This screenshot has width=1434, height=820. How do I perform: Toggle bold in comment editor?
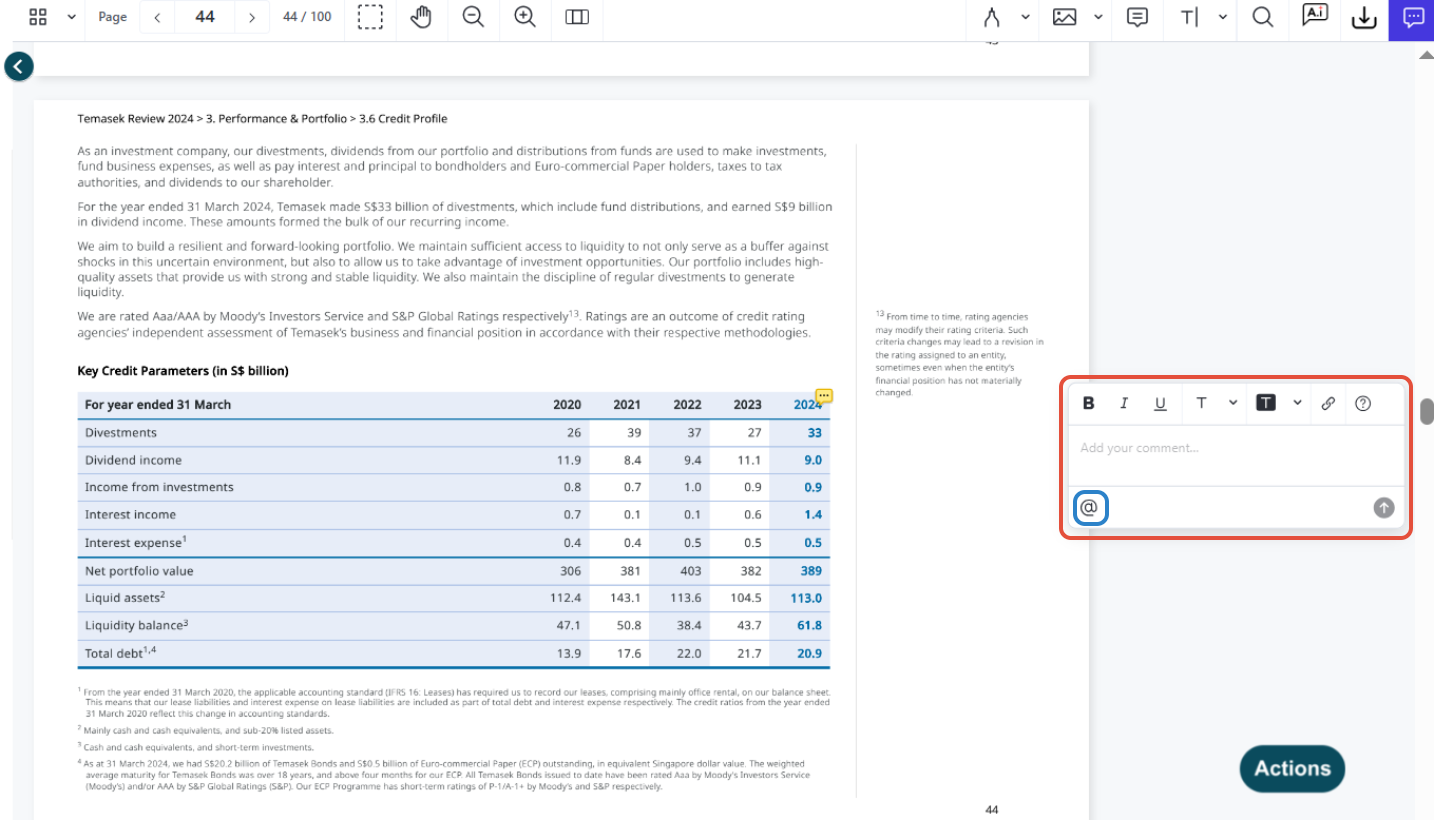coord(1089,403)
